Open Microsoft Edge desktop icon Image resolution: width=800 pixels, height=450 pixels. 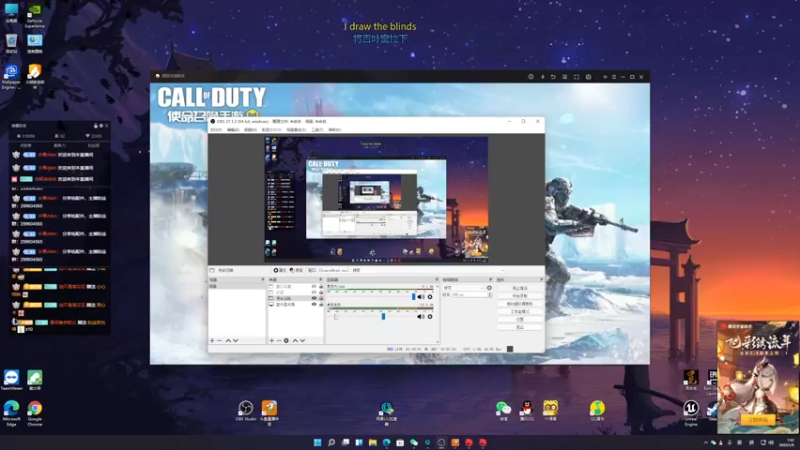click(x=11, y=413)
